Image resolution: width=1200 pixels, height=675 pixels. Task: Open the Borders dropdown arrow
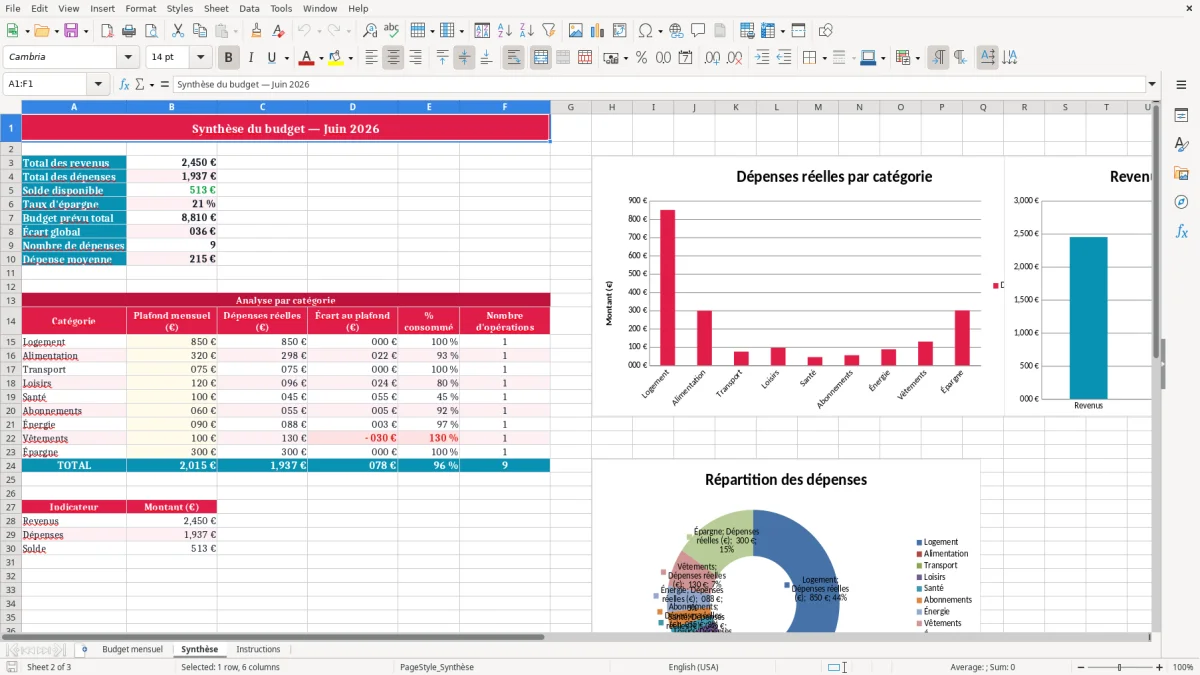[824, 58]
